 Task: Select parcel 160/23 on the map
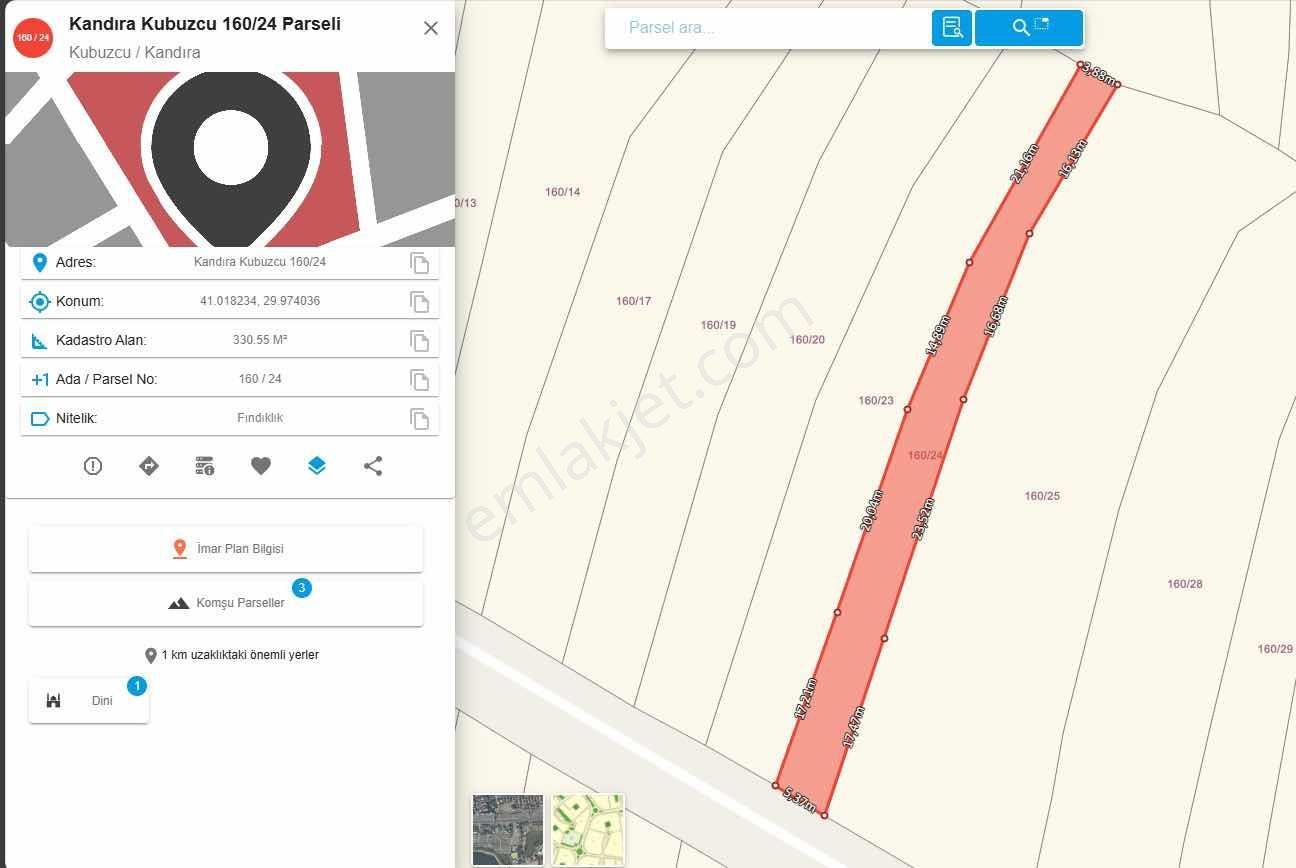coord(876,401)
